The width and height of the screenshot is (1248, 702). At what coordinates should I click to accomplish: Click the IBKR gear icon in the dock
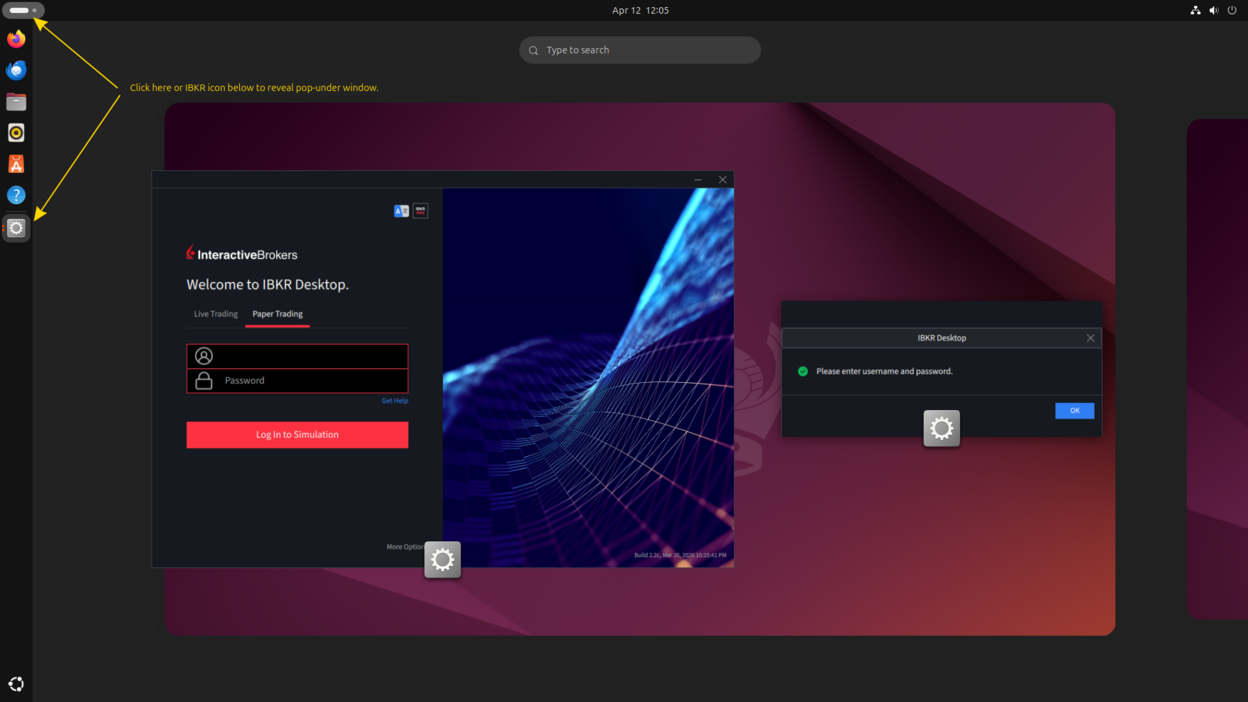coord(16,228)
